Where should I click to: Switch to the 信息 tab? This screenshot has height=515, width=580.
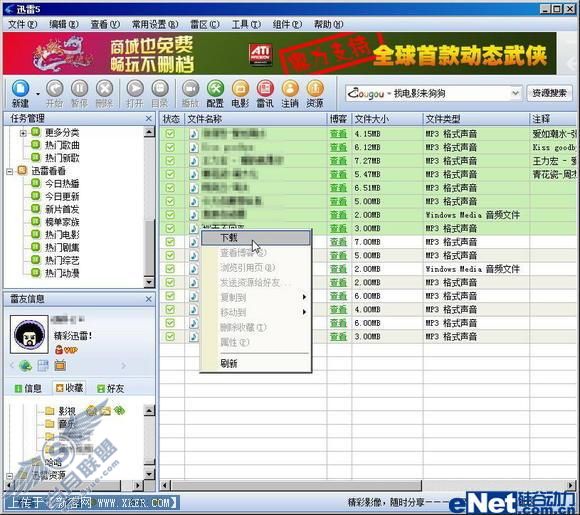[28, 388]
